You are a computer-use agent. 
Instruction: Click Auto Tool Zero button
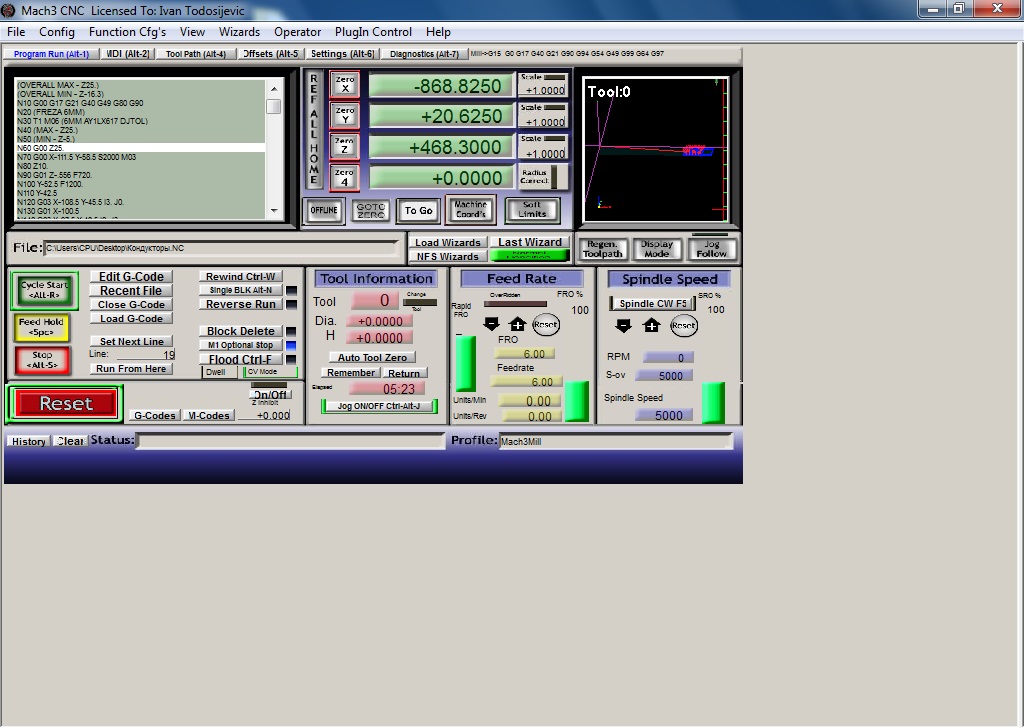pos(372,358)
